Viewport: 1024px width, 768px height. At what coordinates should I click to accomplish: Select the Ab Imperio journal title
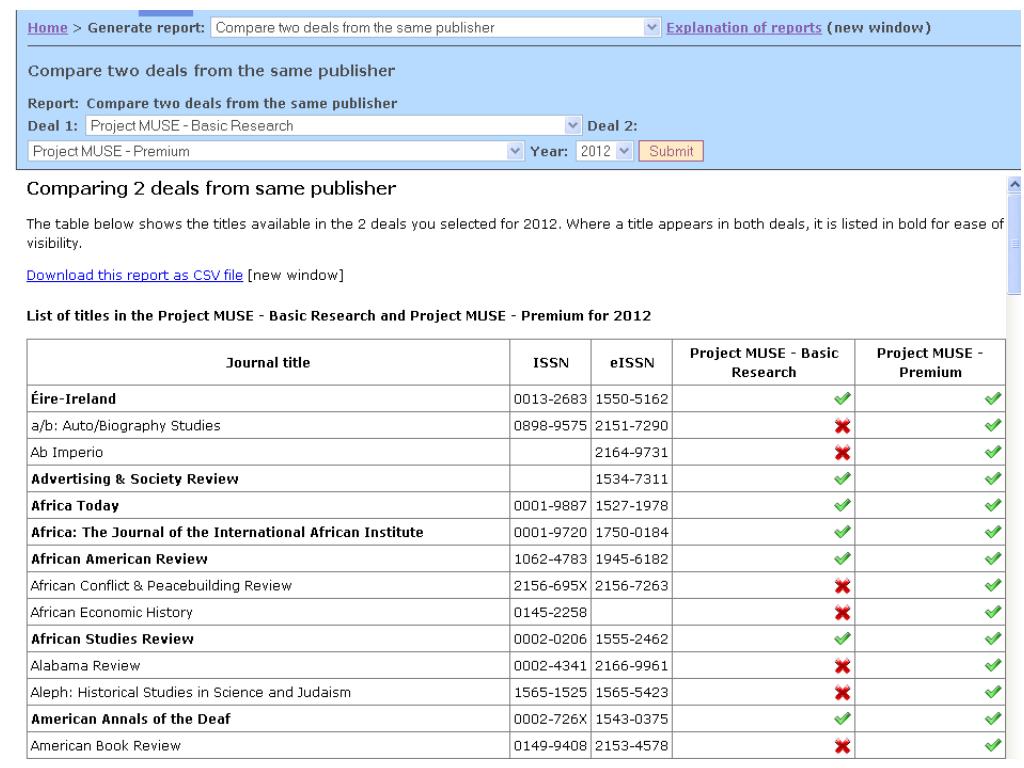pos(67,453)
